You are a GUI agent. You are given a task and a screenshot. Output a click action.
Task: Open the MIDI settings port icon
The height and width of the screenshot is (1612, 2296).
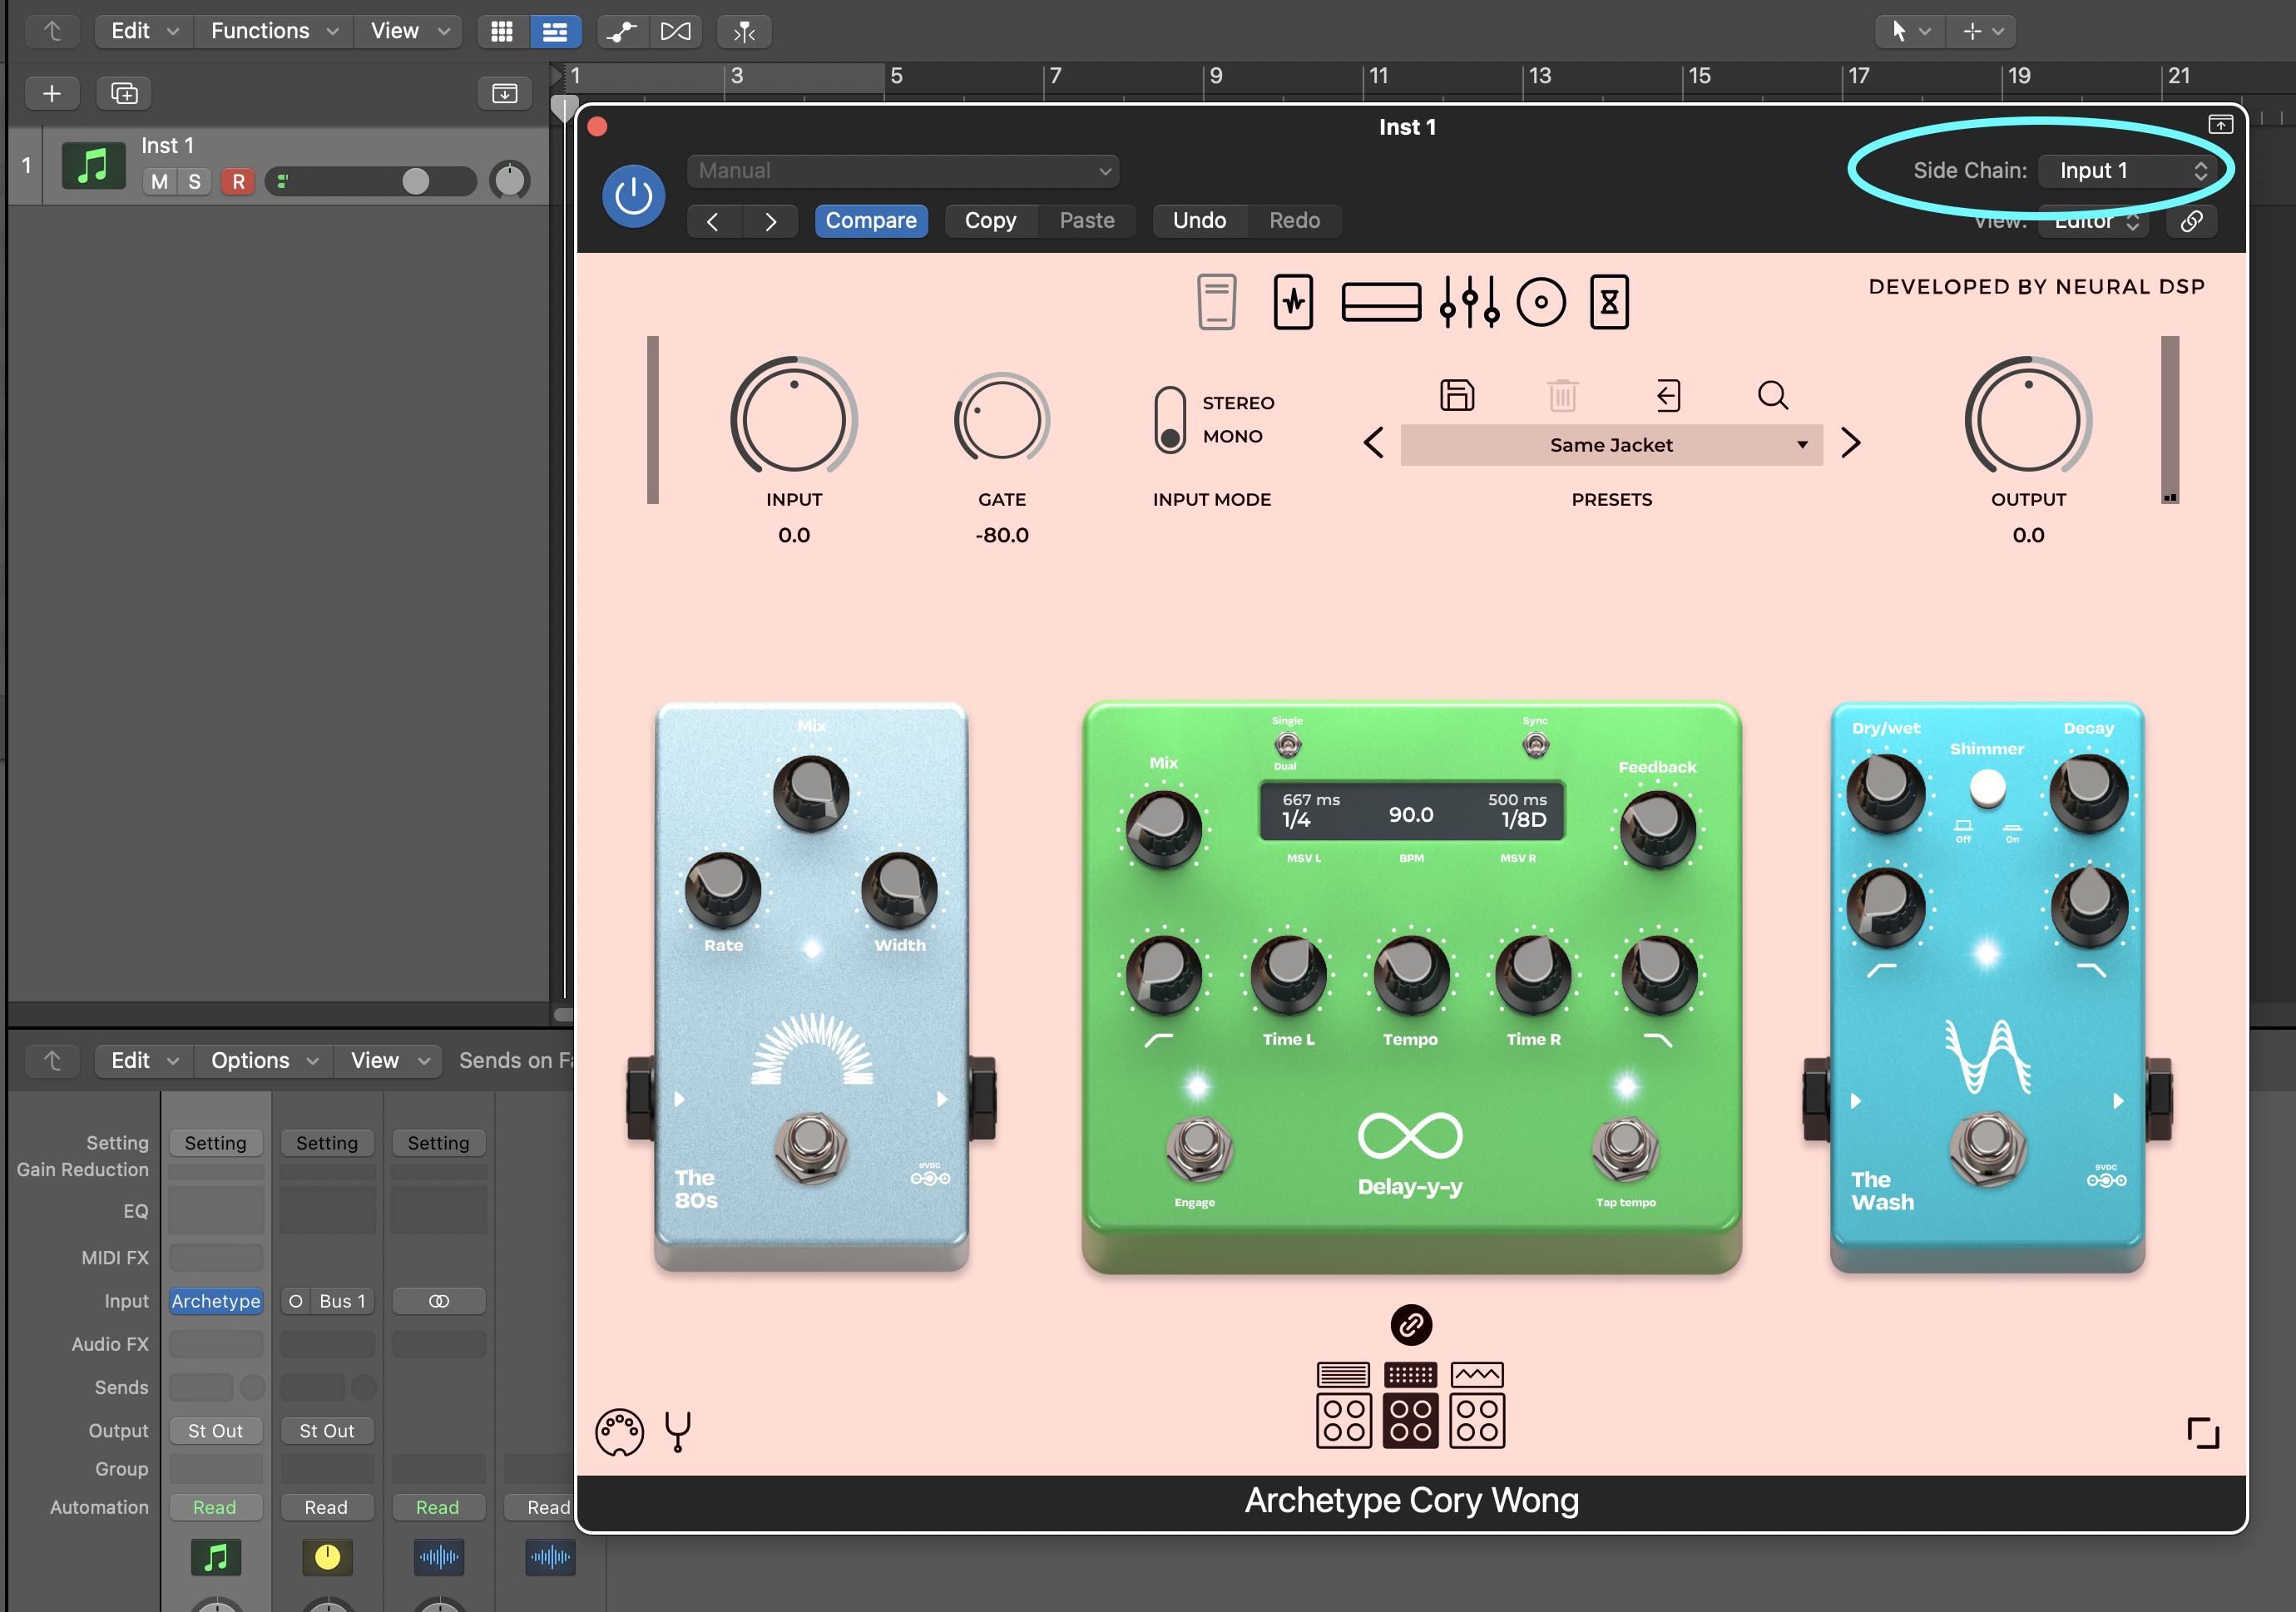point(619,1432)
